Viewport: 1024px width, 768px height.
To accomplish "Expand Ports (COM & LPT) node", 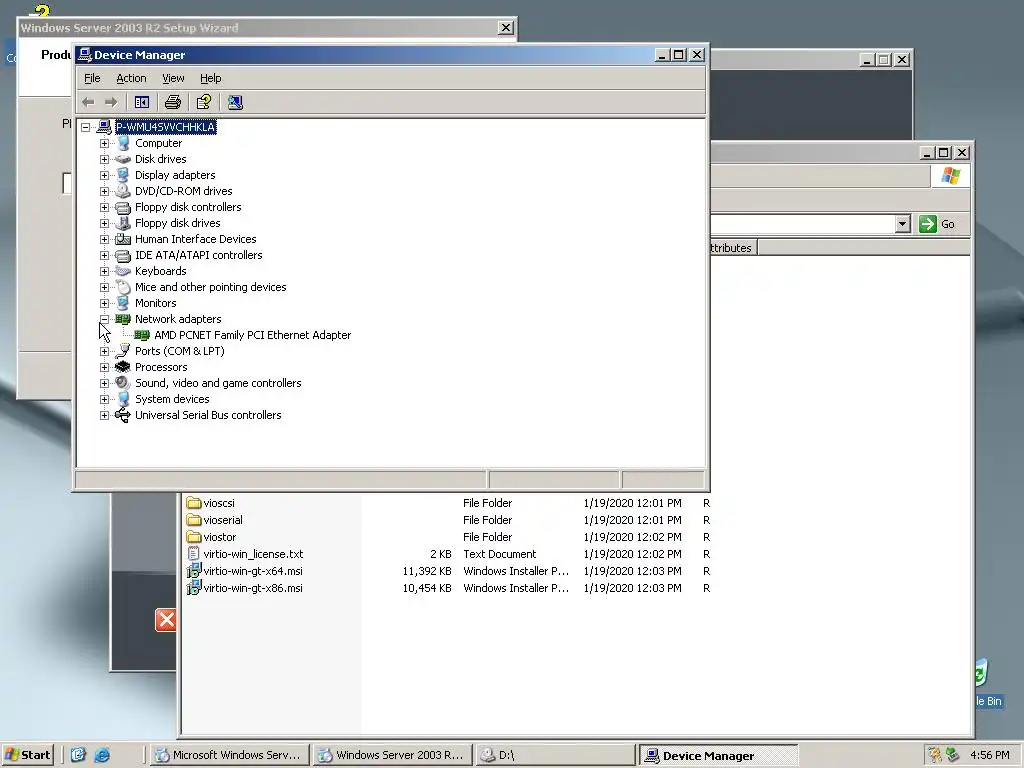I will [x=104, y=351].
